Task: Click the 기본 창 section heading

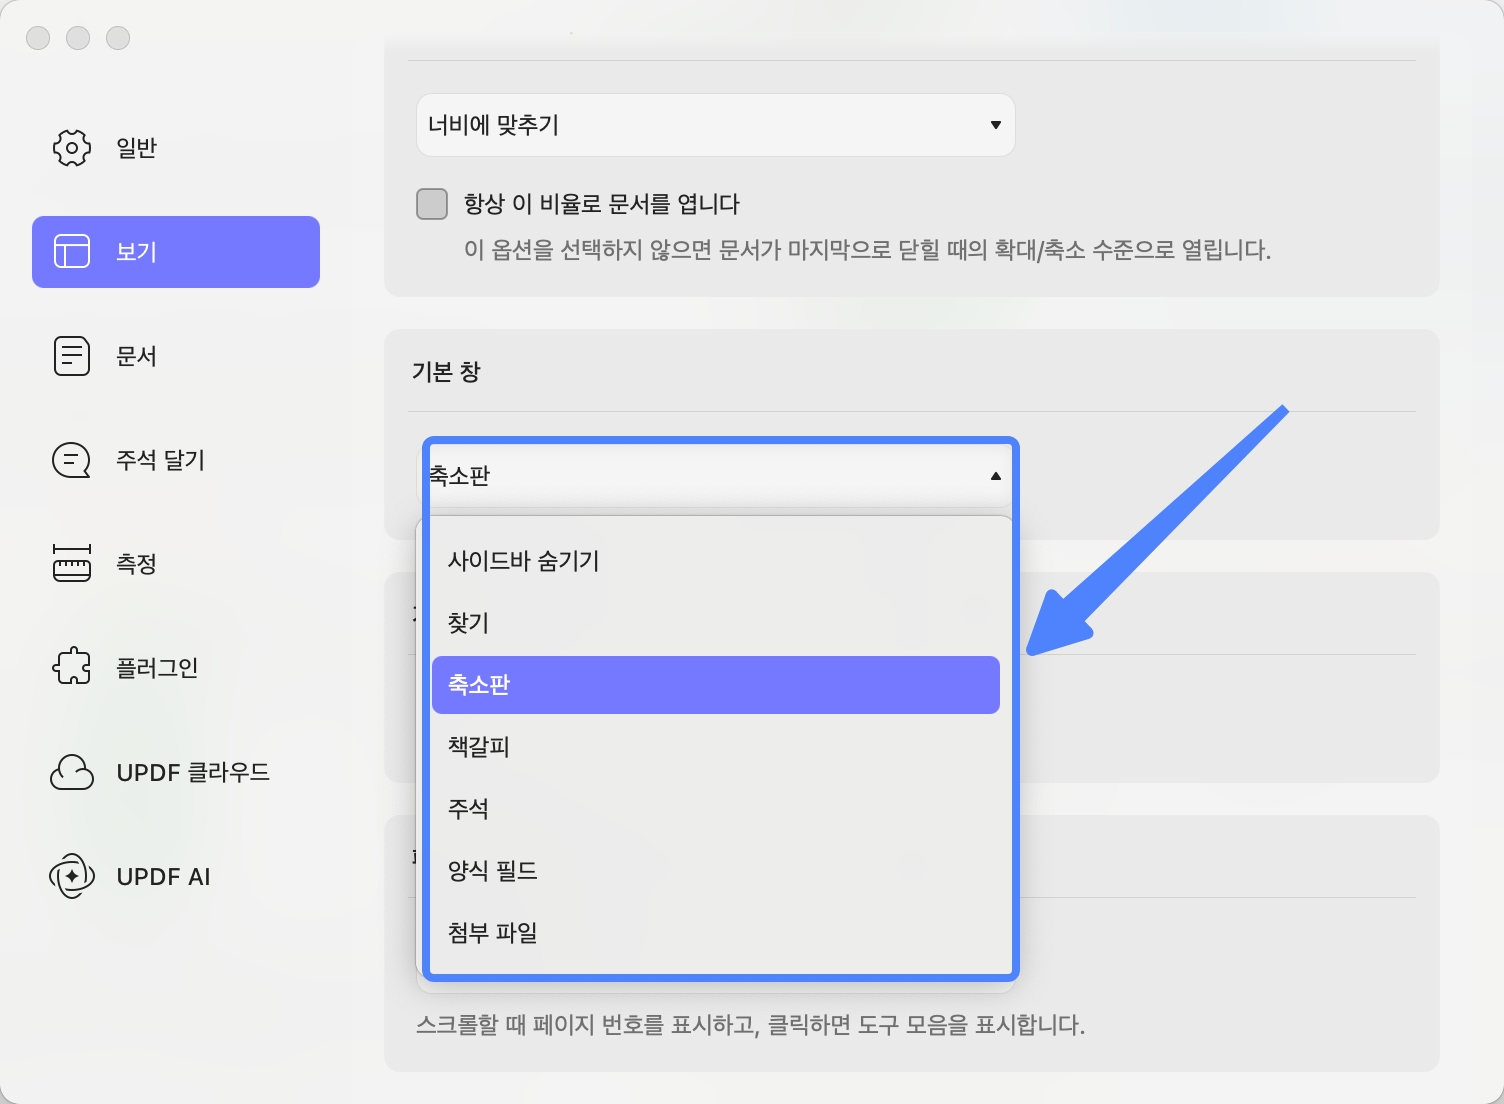Action: [x=446, y=372]
